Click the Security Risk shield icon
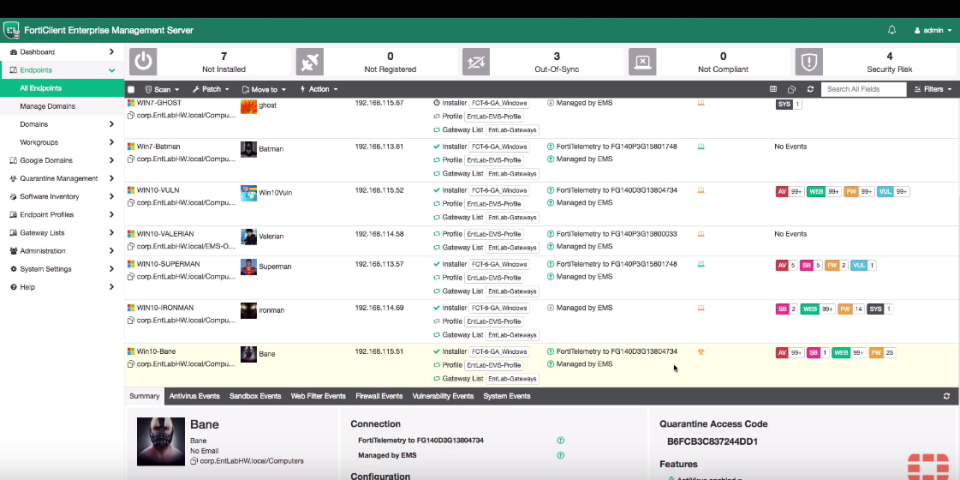Viewport: 960px width, 480px height. [x=809, y=62]
